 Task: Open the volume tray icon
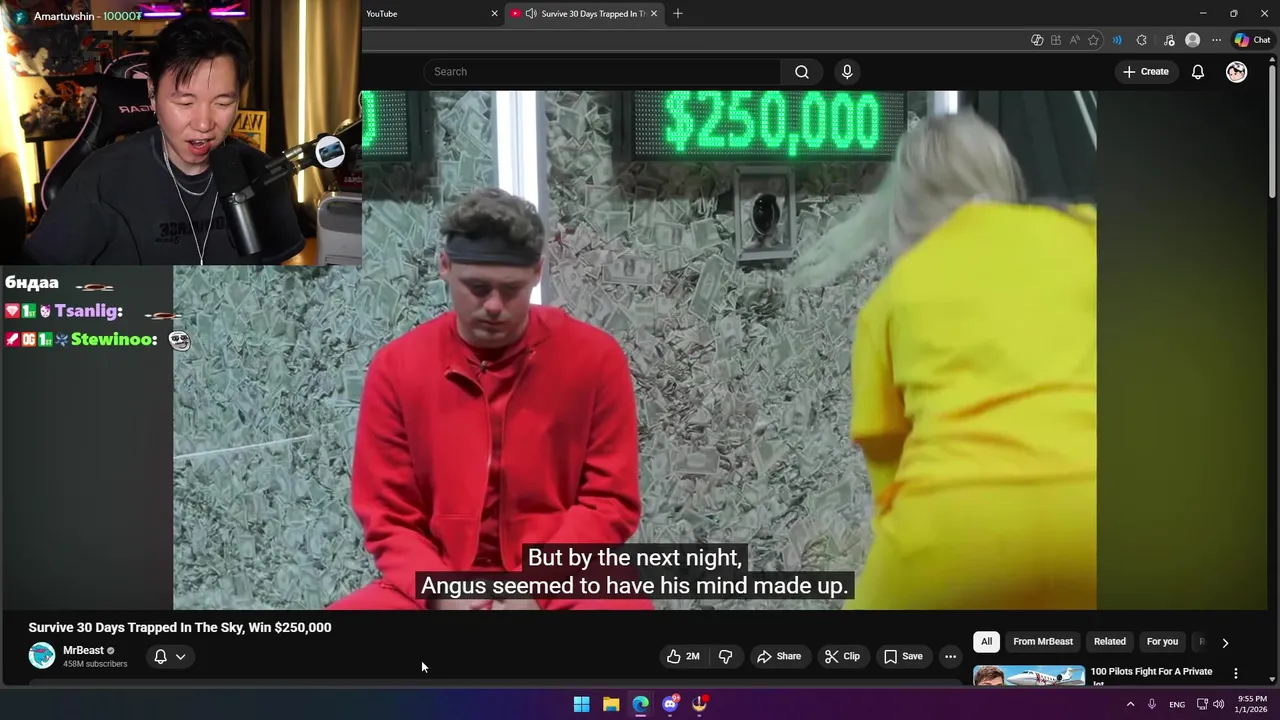(x=1218, y=704)
